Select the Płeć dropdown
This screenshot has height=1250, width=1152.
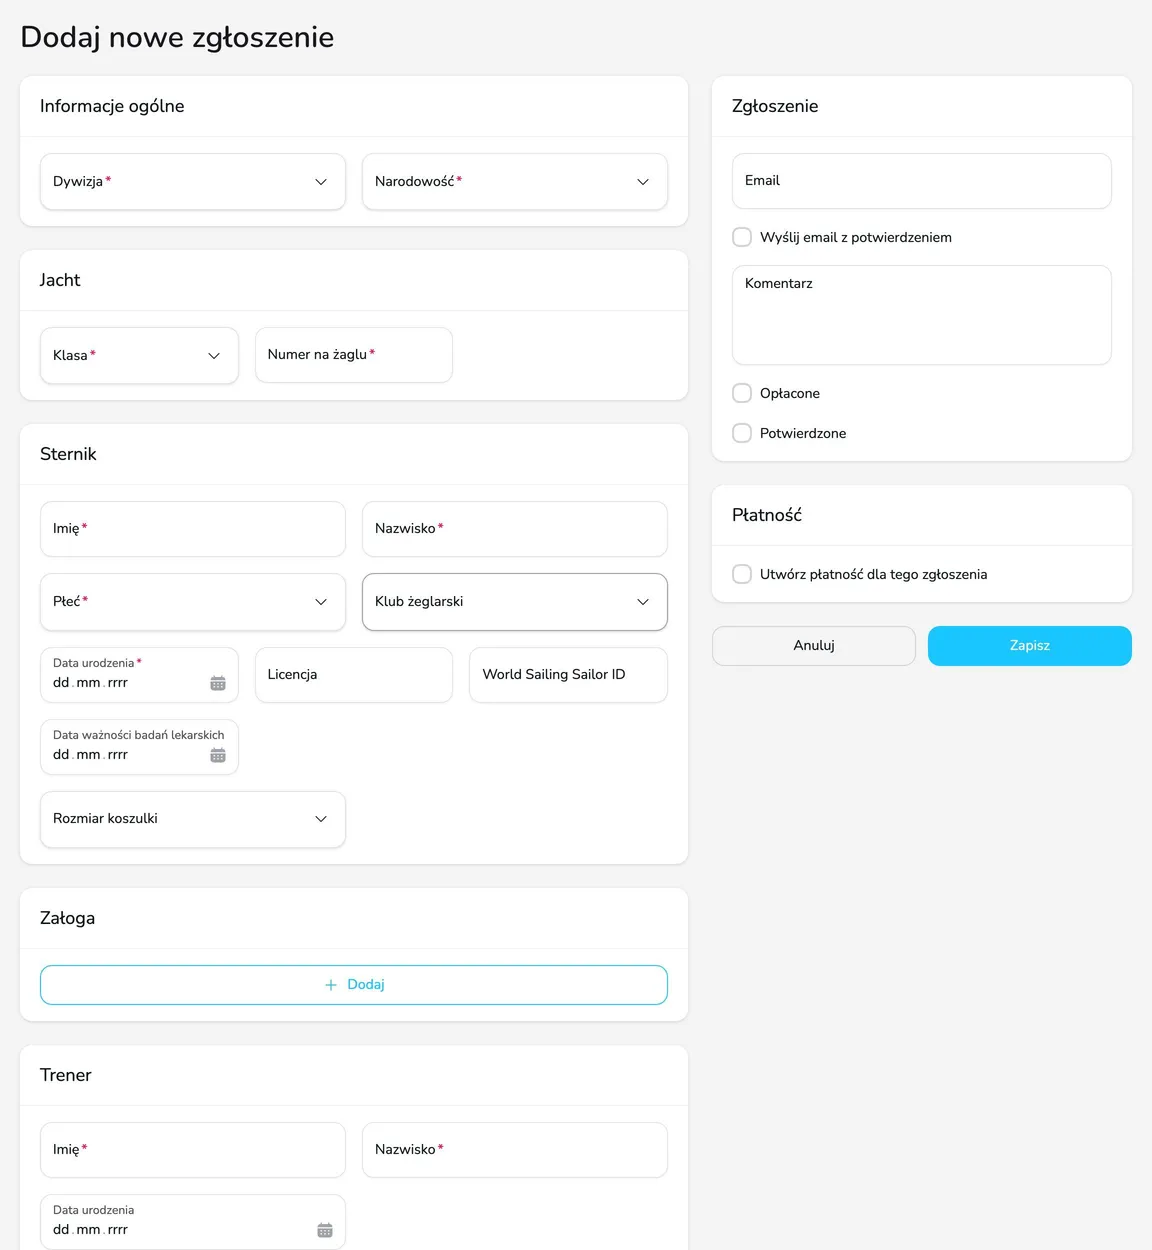click(193, 601)
